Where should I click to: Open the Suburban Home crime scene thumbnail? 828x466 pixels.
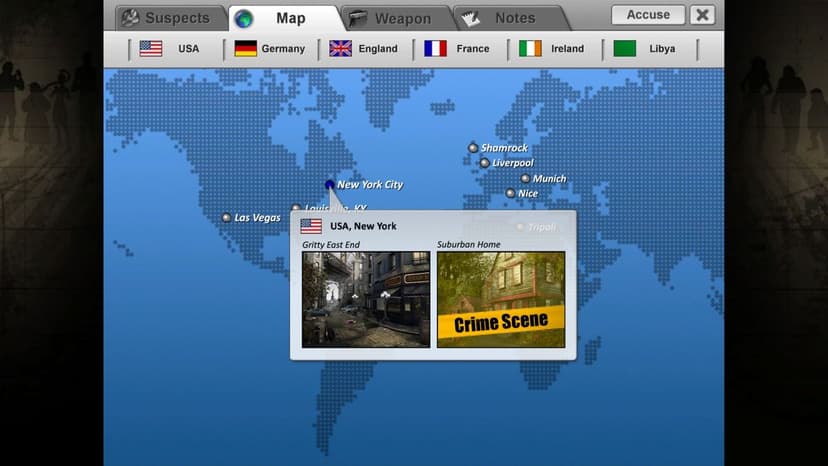point(501,300)
